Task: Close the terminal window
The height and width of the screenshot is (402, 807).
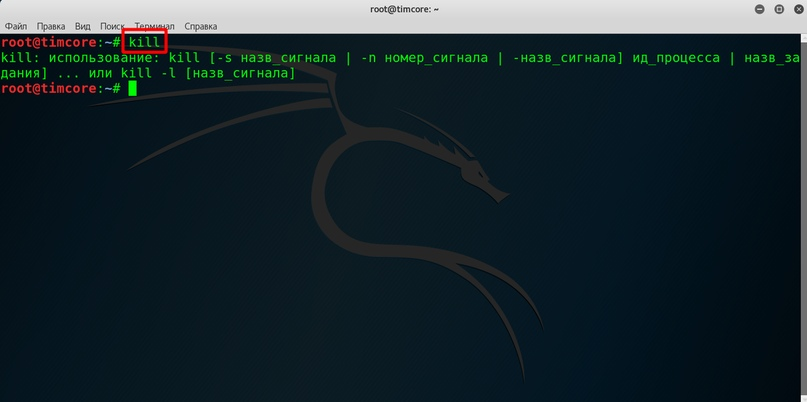Action: click(x=798, y=9)
